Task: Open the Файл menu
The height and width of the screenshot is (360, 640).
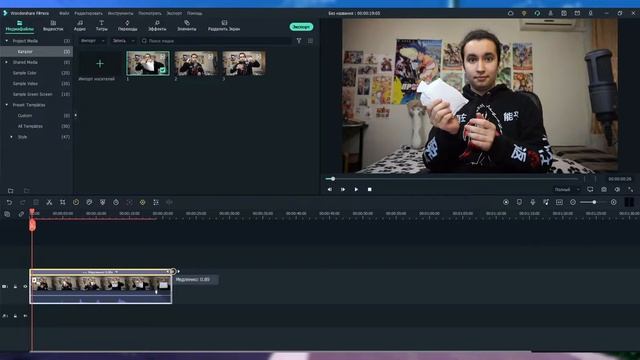Action: point(64,13)
